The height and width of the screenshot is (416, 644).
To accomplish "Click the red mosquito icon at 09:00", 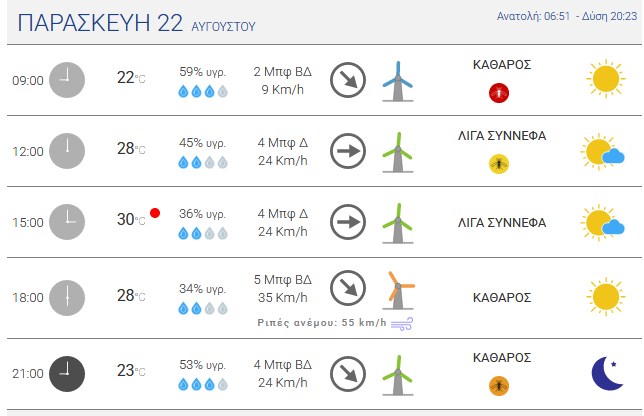I will click(x=499, y=93).
